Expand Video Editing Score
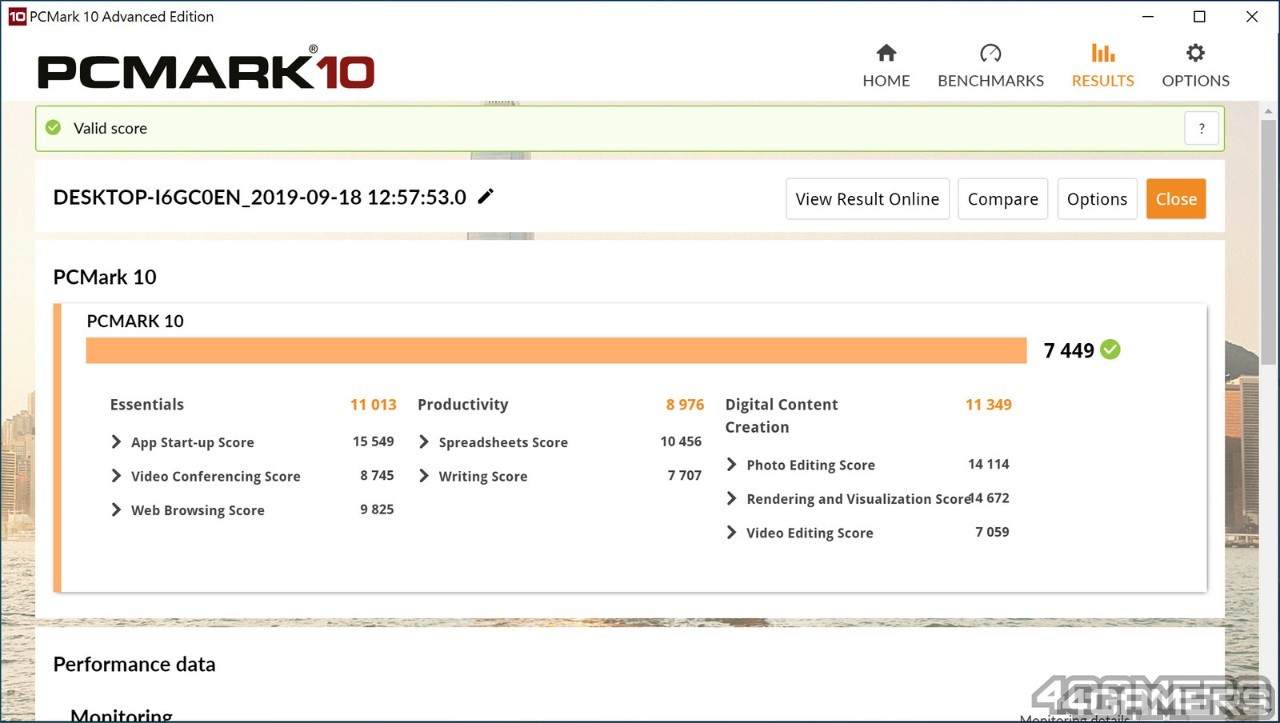Screen dimensions: 1280x723 pyautogui.click(x=732, y=533)
